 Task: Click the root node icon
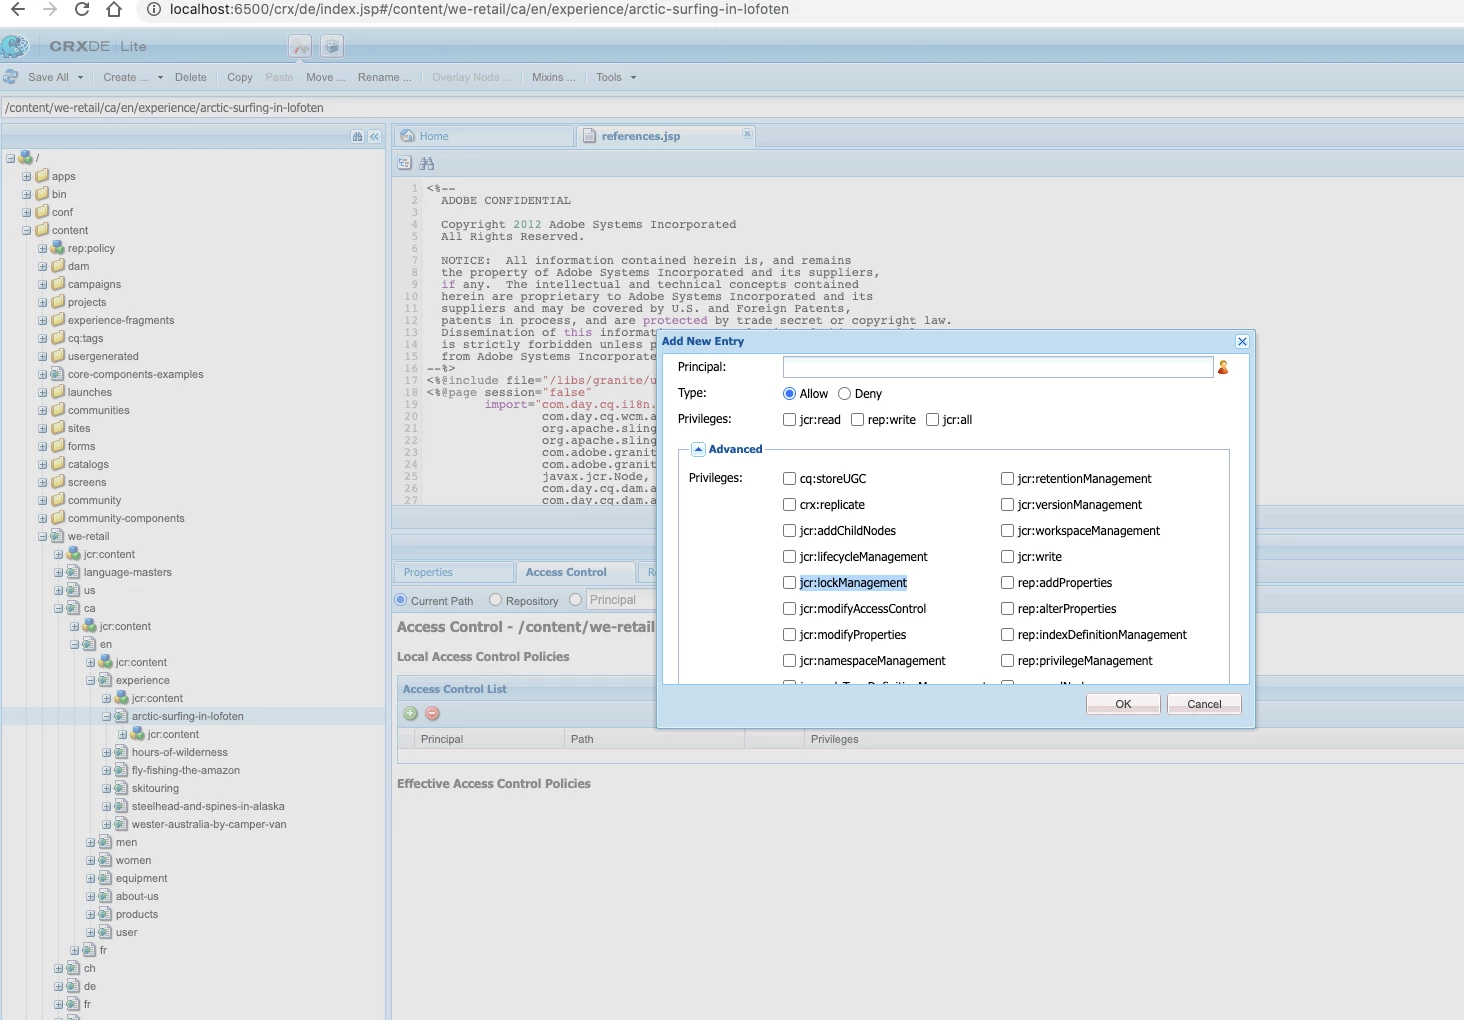coord(26,157)
